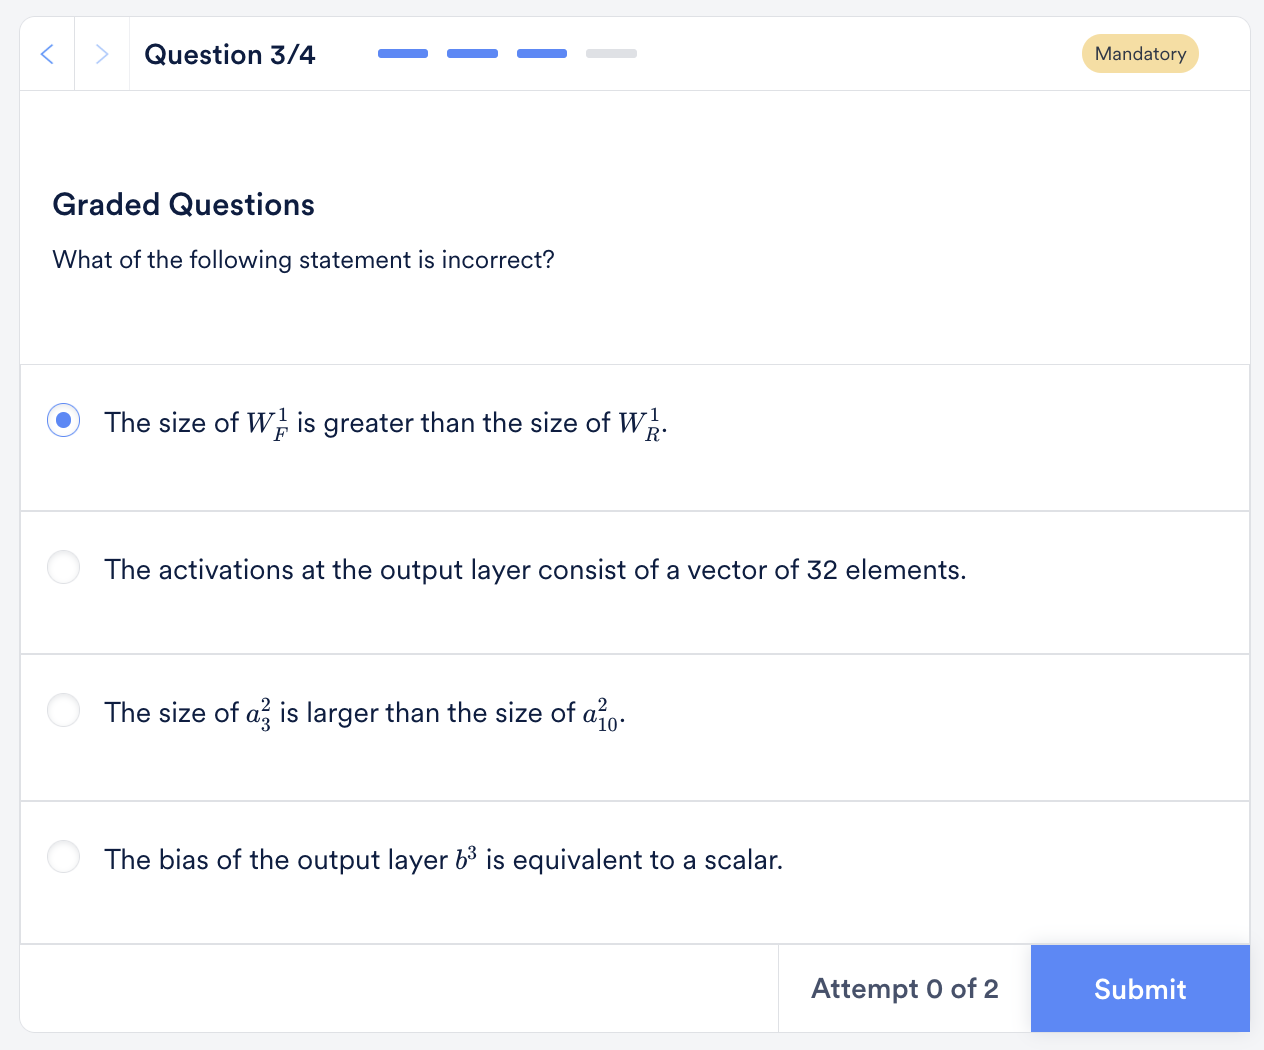Click the Graded Questions title
This screenshot has width=1264, height=1050.
coord(183,204)
